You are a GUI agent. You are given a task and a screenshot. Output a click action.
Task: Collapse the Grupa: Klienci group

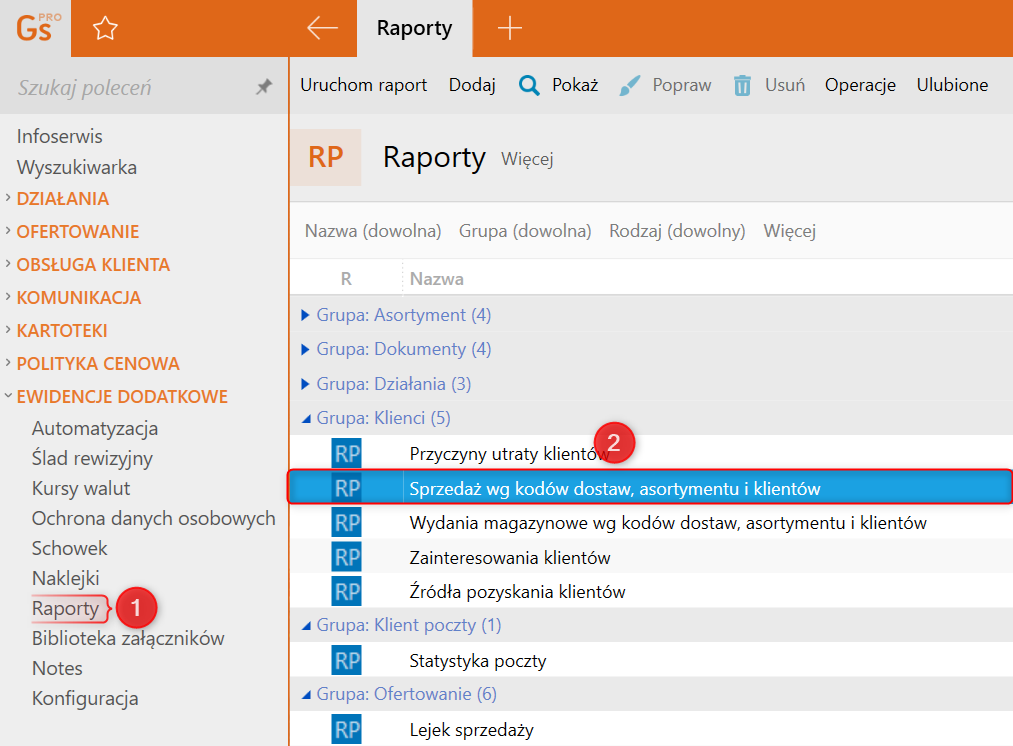(306, 419)
